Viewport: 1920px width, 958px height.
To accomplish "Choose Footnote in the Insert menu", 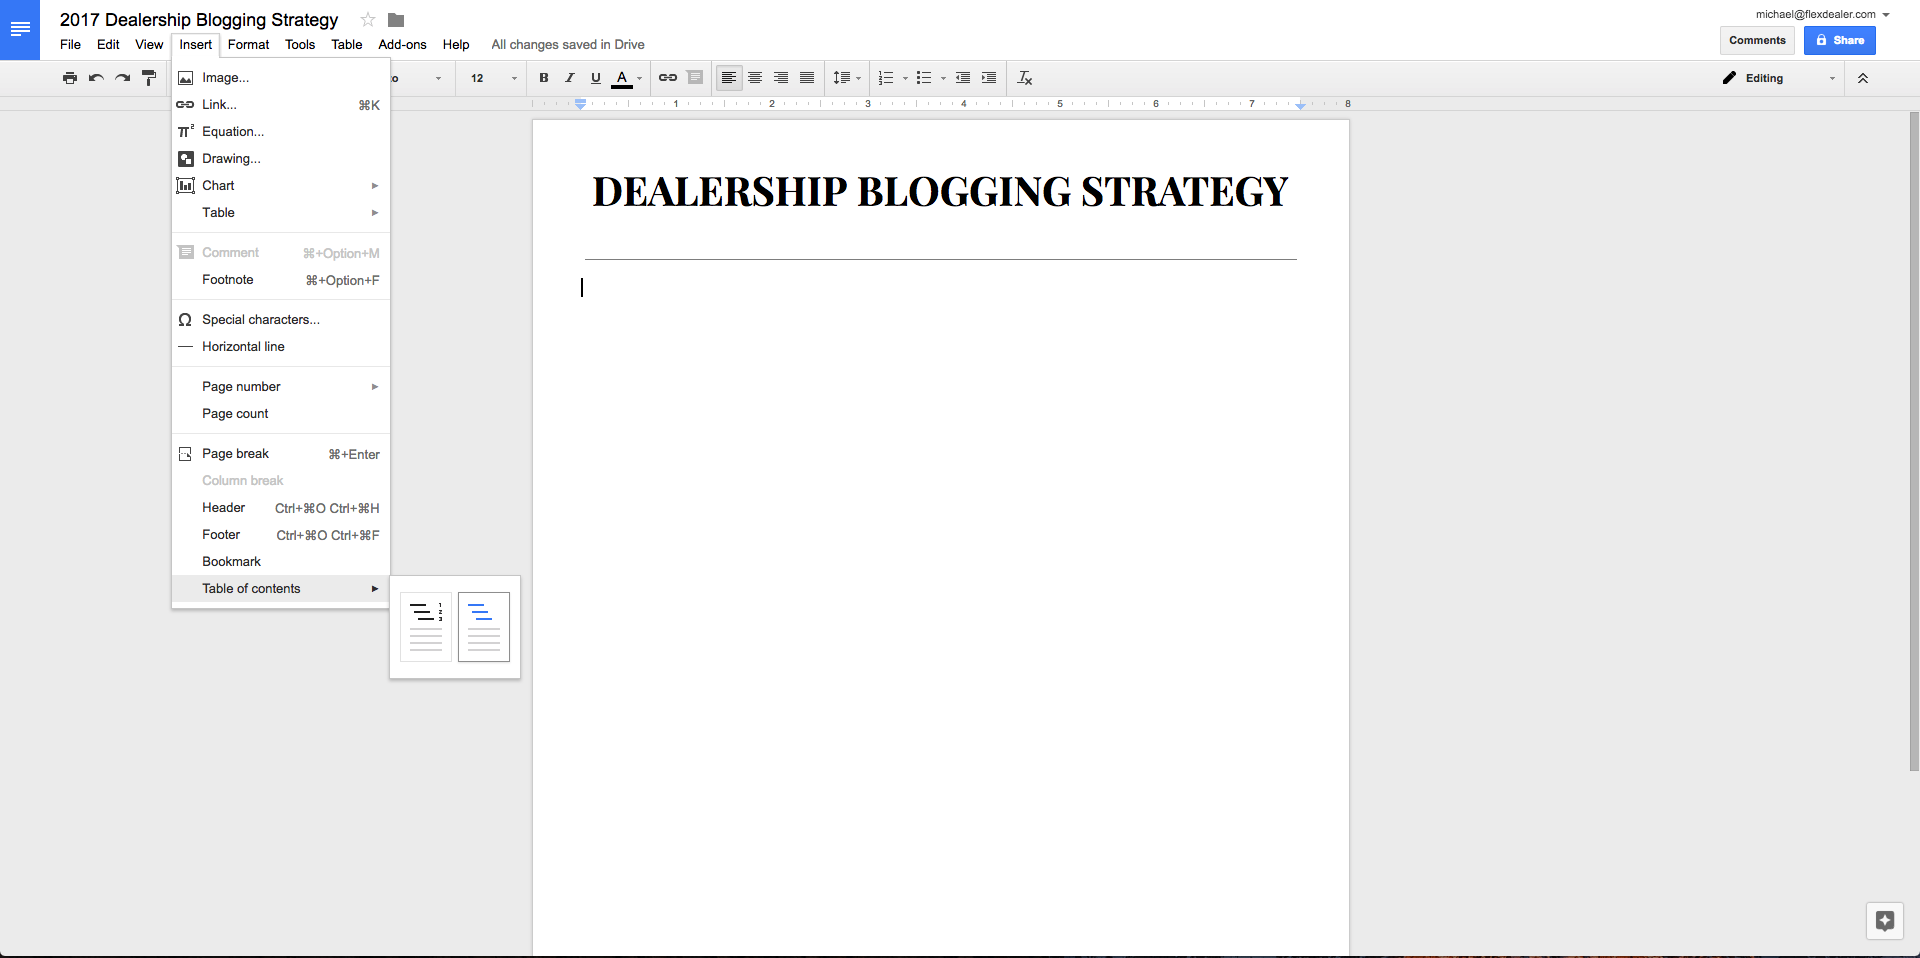I will tap(228, 280).
